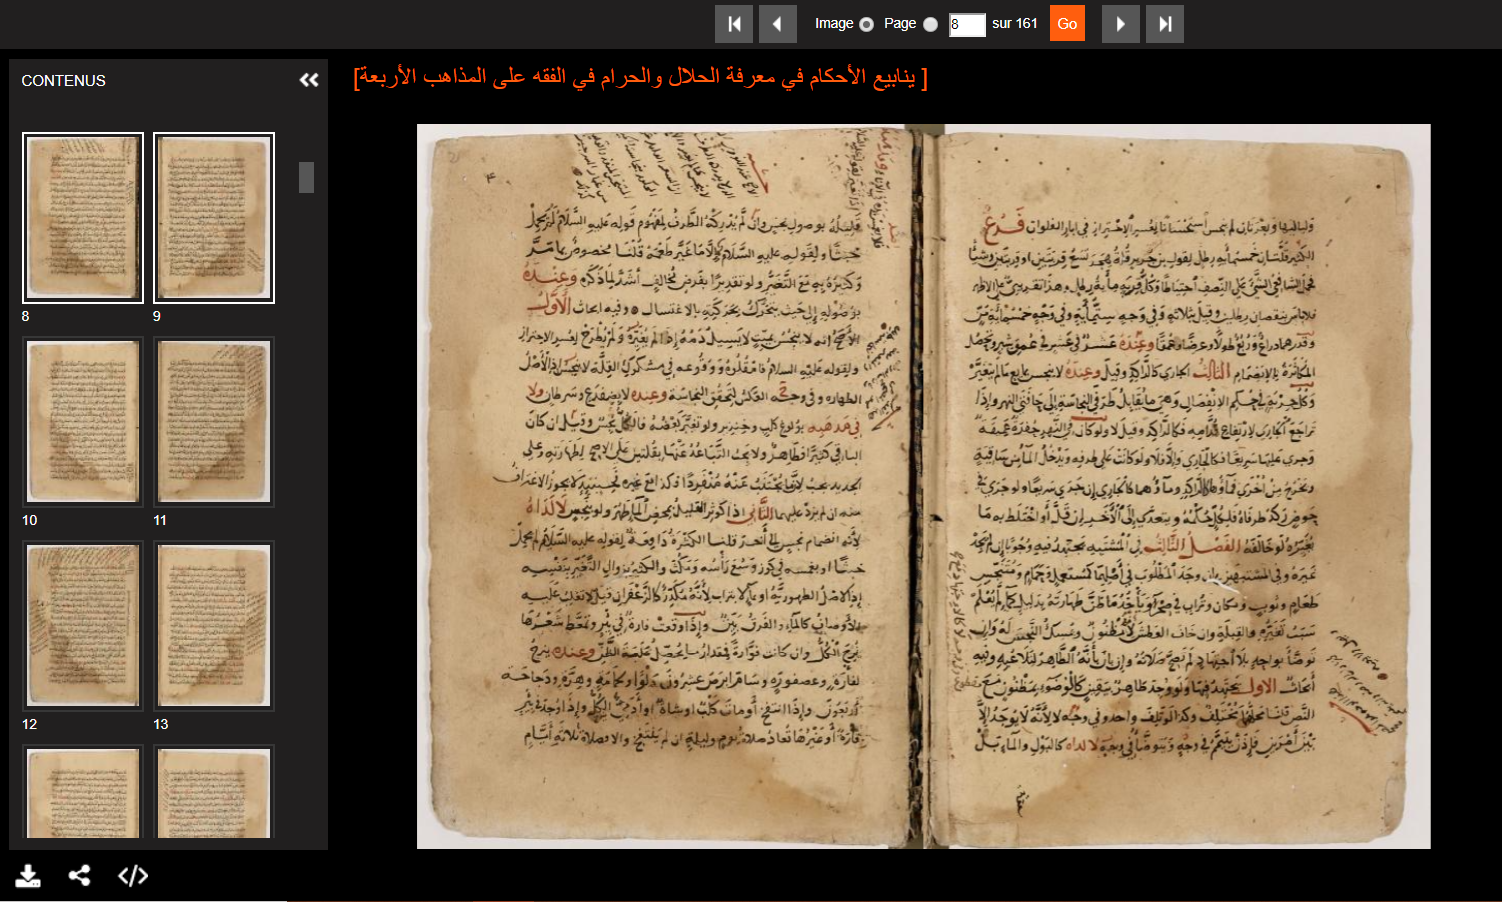This screenshot has width=1502, height=902.
Task: Open the share options
Action: [x=80, y=876]
